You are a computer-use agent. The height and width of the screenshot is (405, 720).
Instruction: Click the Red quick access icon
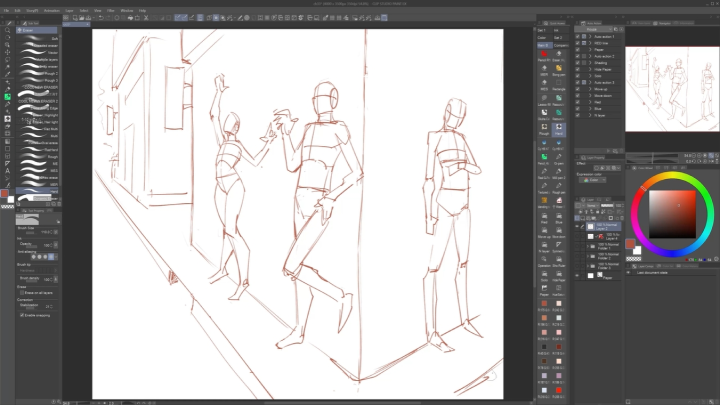[x=544, y=218]
